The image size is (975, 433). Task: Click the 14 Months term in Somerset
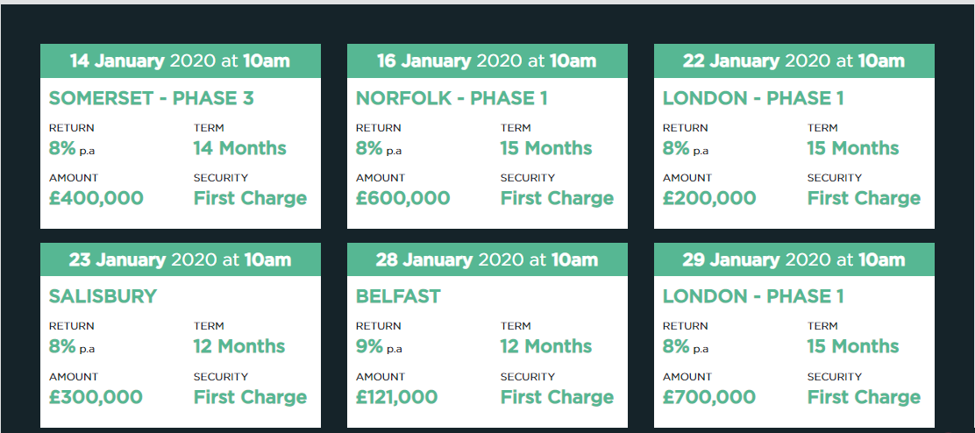click(x=240, y=148)
